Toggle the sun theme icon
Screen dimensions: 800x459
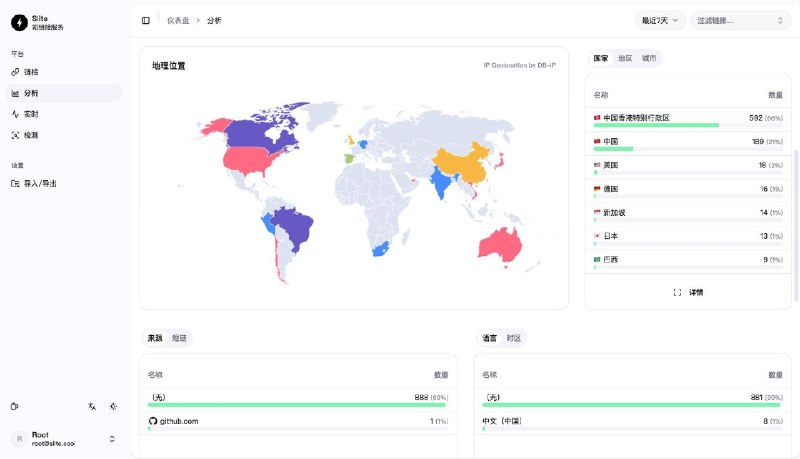pos(113,406)
